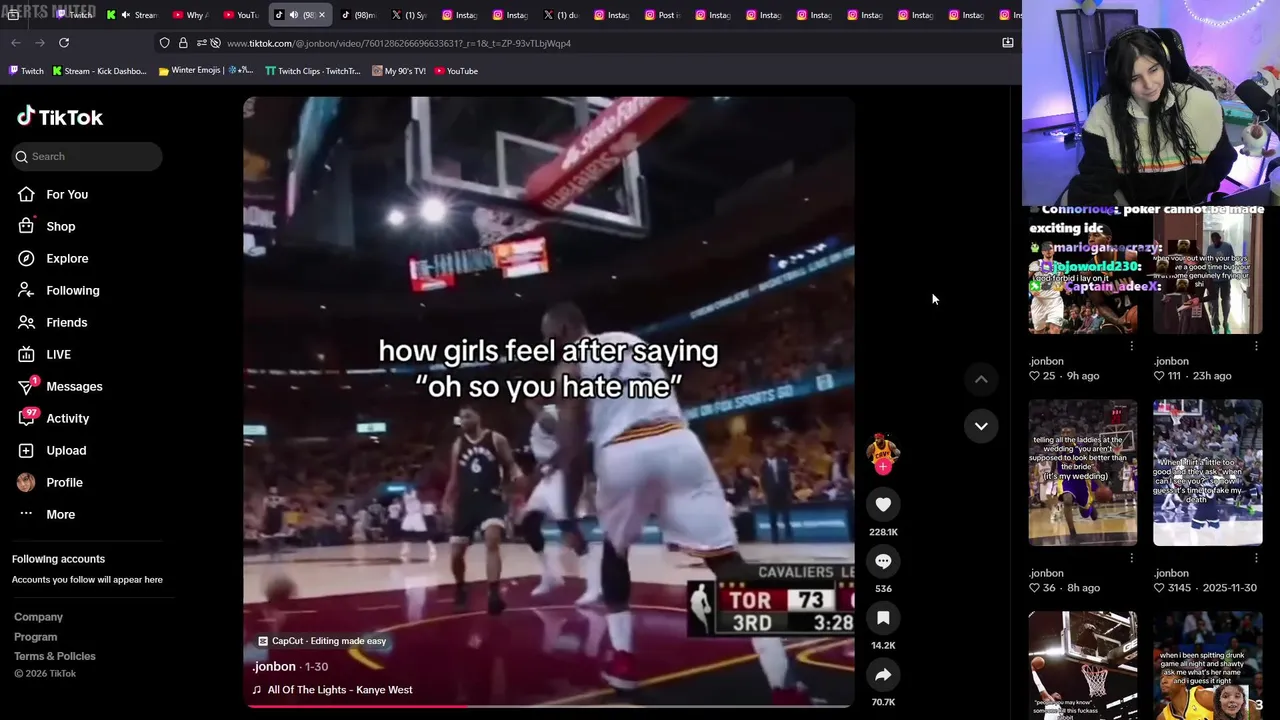Open options for the 25 likes video
This screenshot has width=1280, height=720.
[x=1132, y=346]
